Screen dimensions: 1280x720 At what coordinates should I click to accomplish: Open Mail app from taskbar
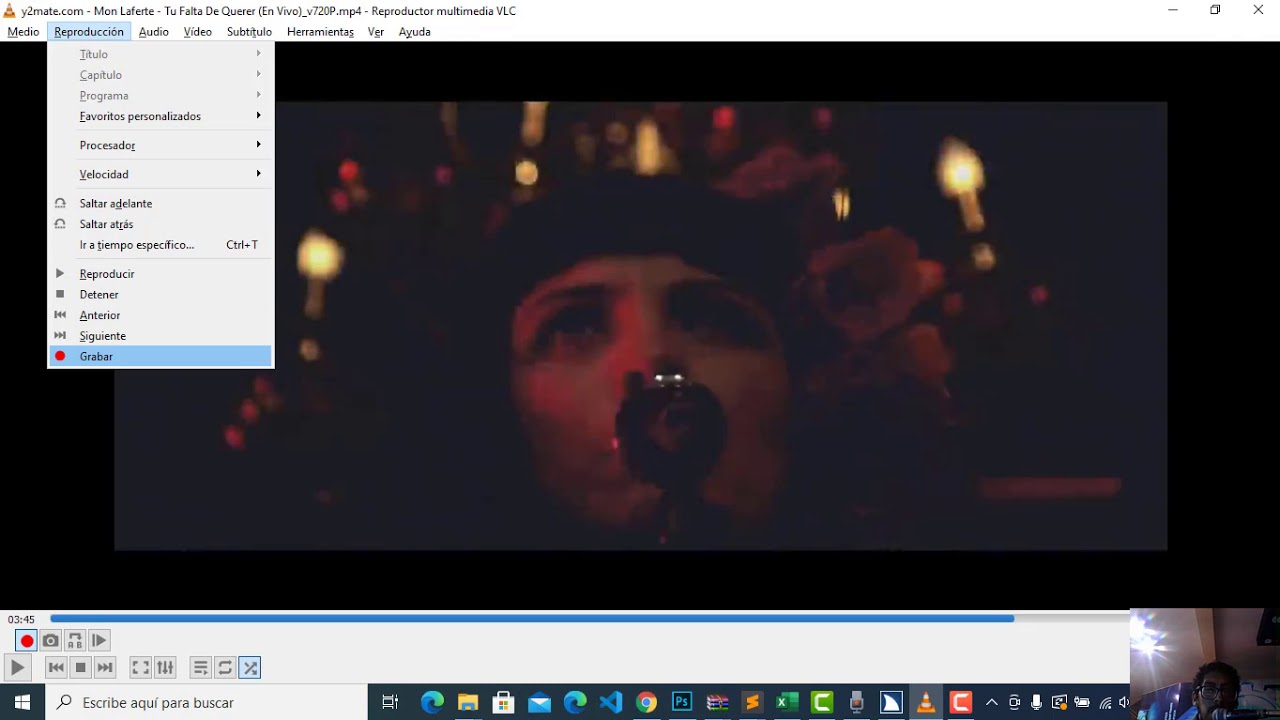539,702
